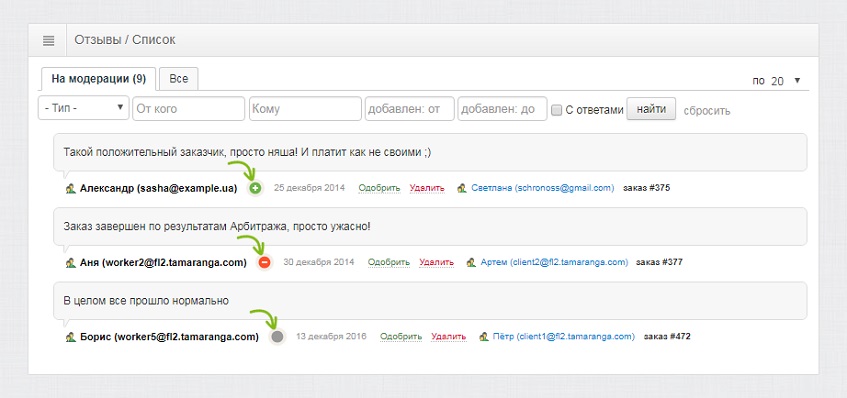Approve Аня's review via 'Одобрить'
847x398 pixels.
point(389,262)
